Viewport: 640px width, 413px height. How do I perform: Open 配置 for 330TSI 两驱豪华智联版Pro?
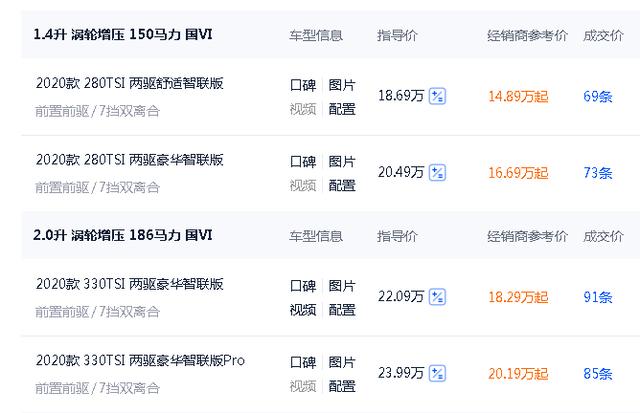coord(342,386)
